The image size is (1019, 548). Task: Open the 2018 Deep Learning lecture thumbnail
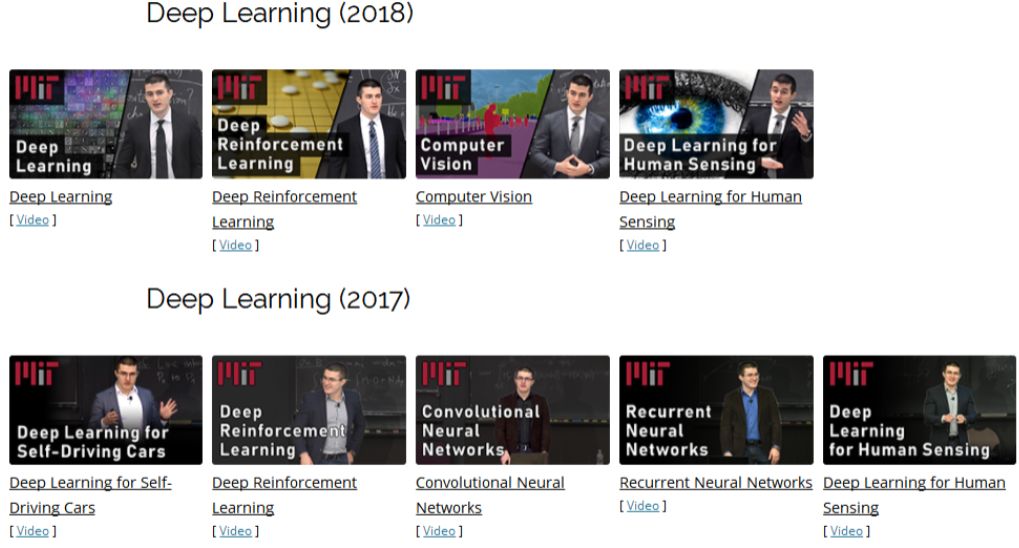pyautogui.click(x=106, y=124)
